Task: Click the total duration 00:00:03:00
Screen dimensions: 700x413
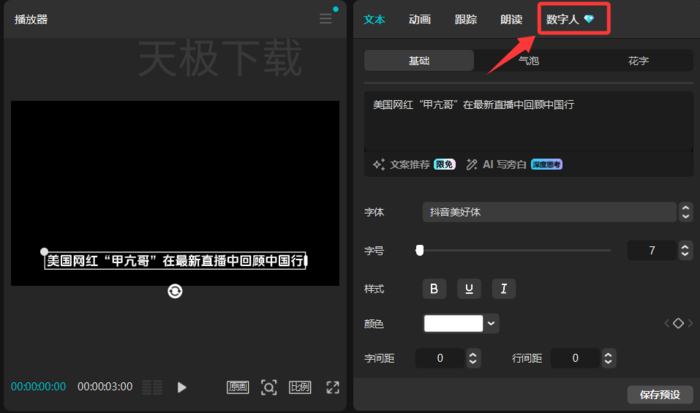Action: (105, 387)
